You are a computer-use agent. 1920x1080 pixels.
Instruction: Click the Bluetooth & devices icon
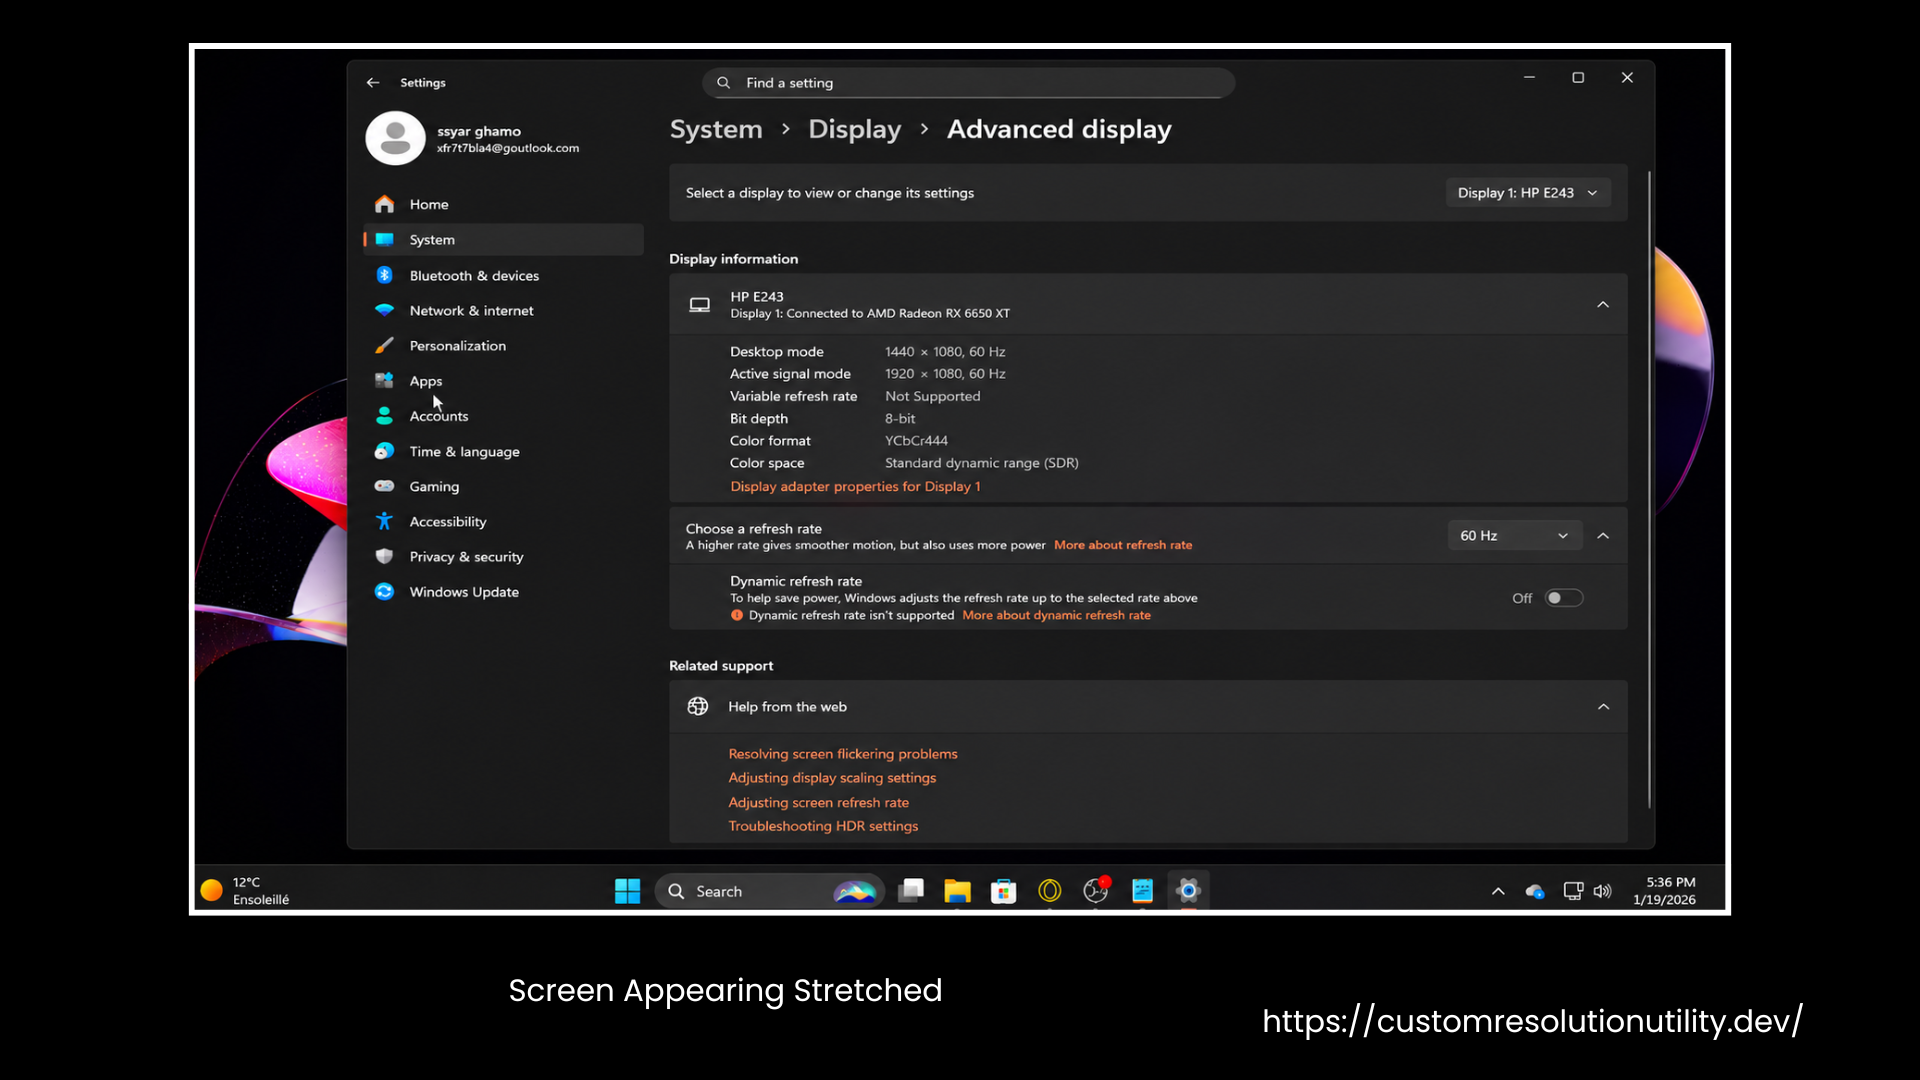coord(384,275)
